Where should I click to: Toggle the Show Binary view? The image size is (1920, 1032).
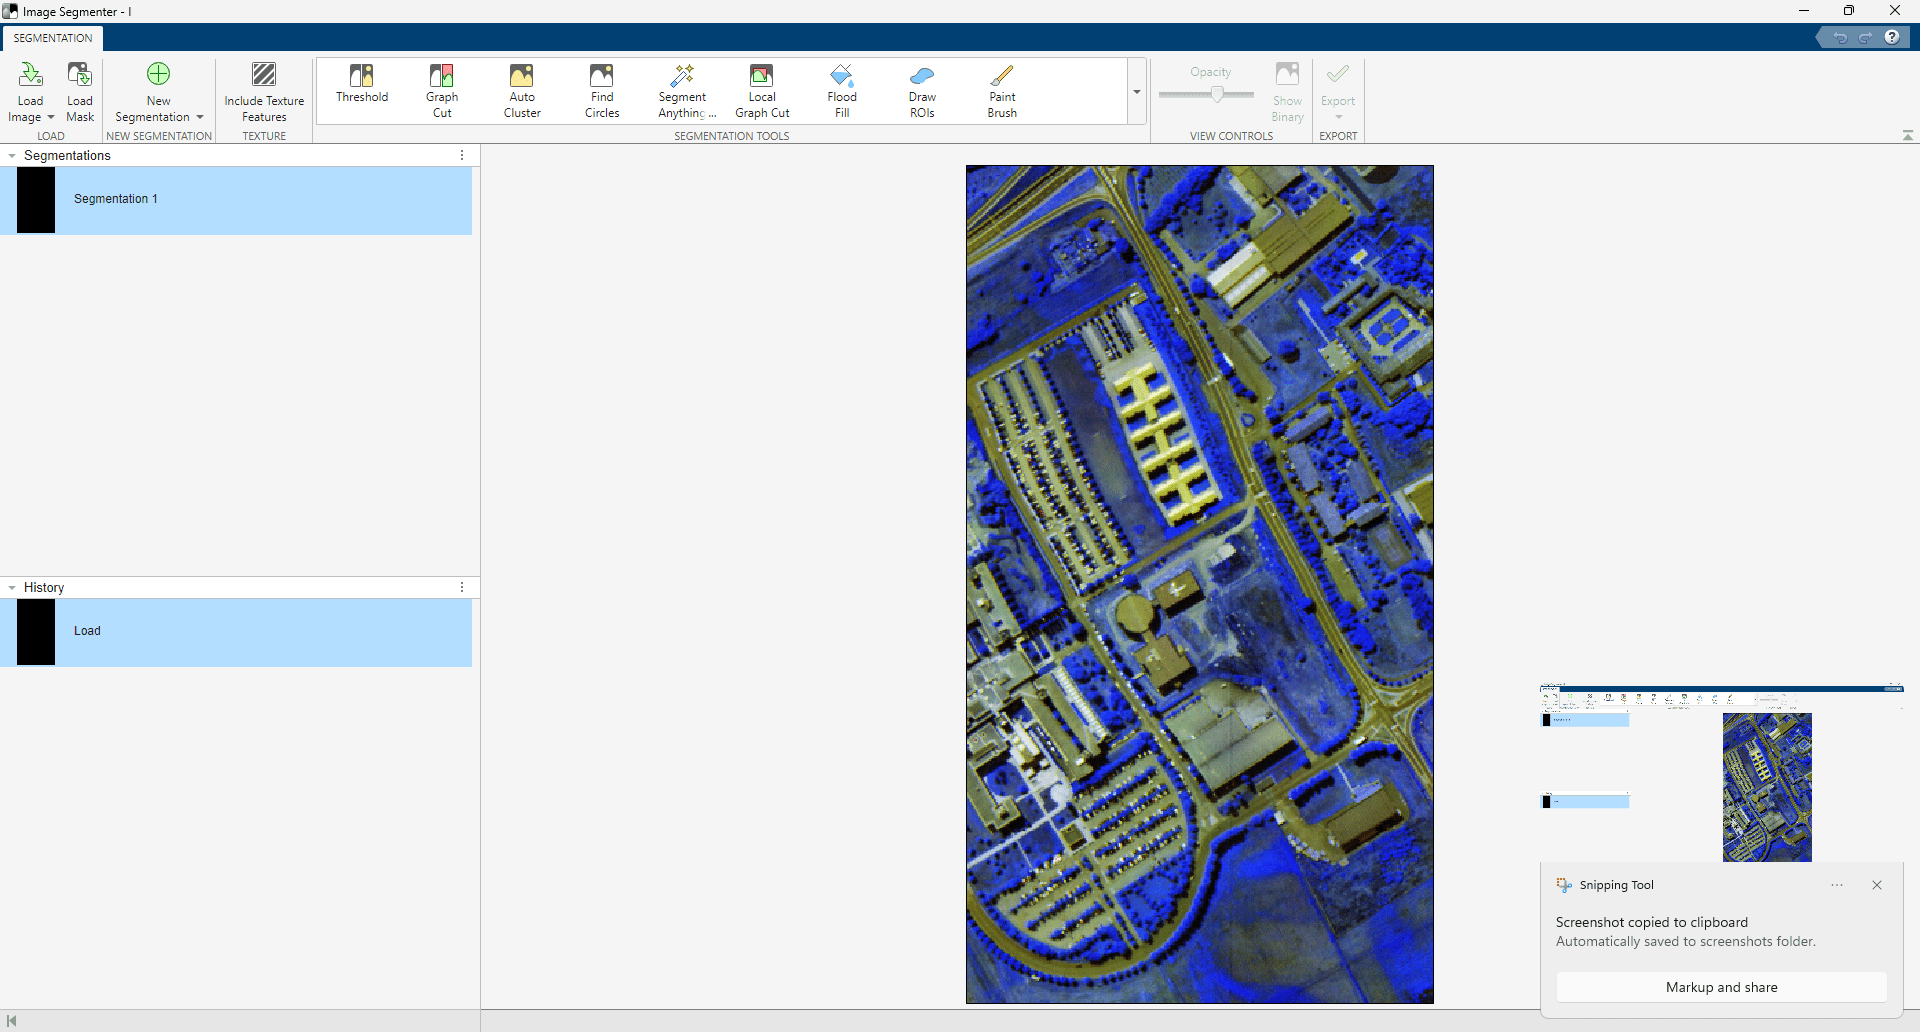(x=1287, y=90)
